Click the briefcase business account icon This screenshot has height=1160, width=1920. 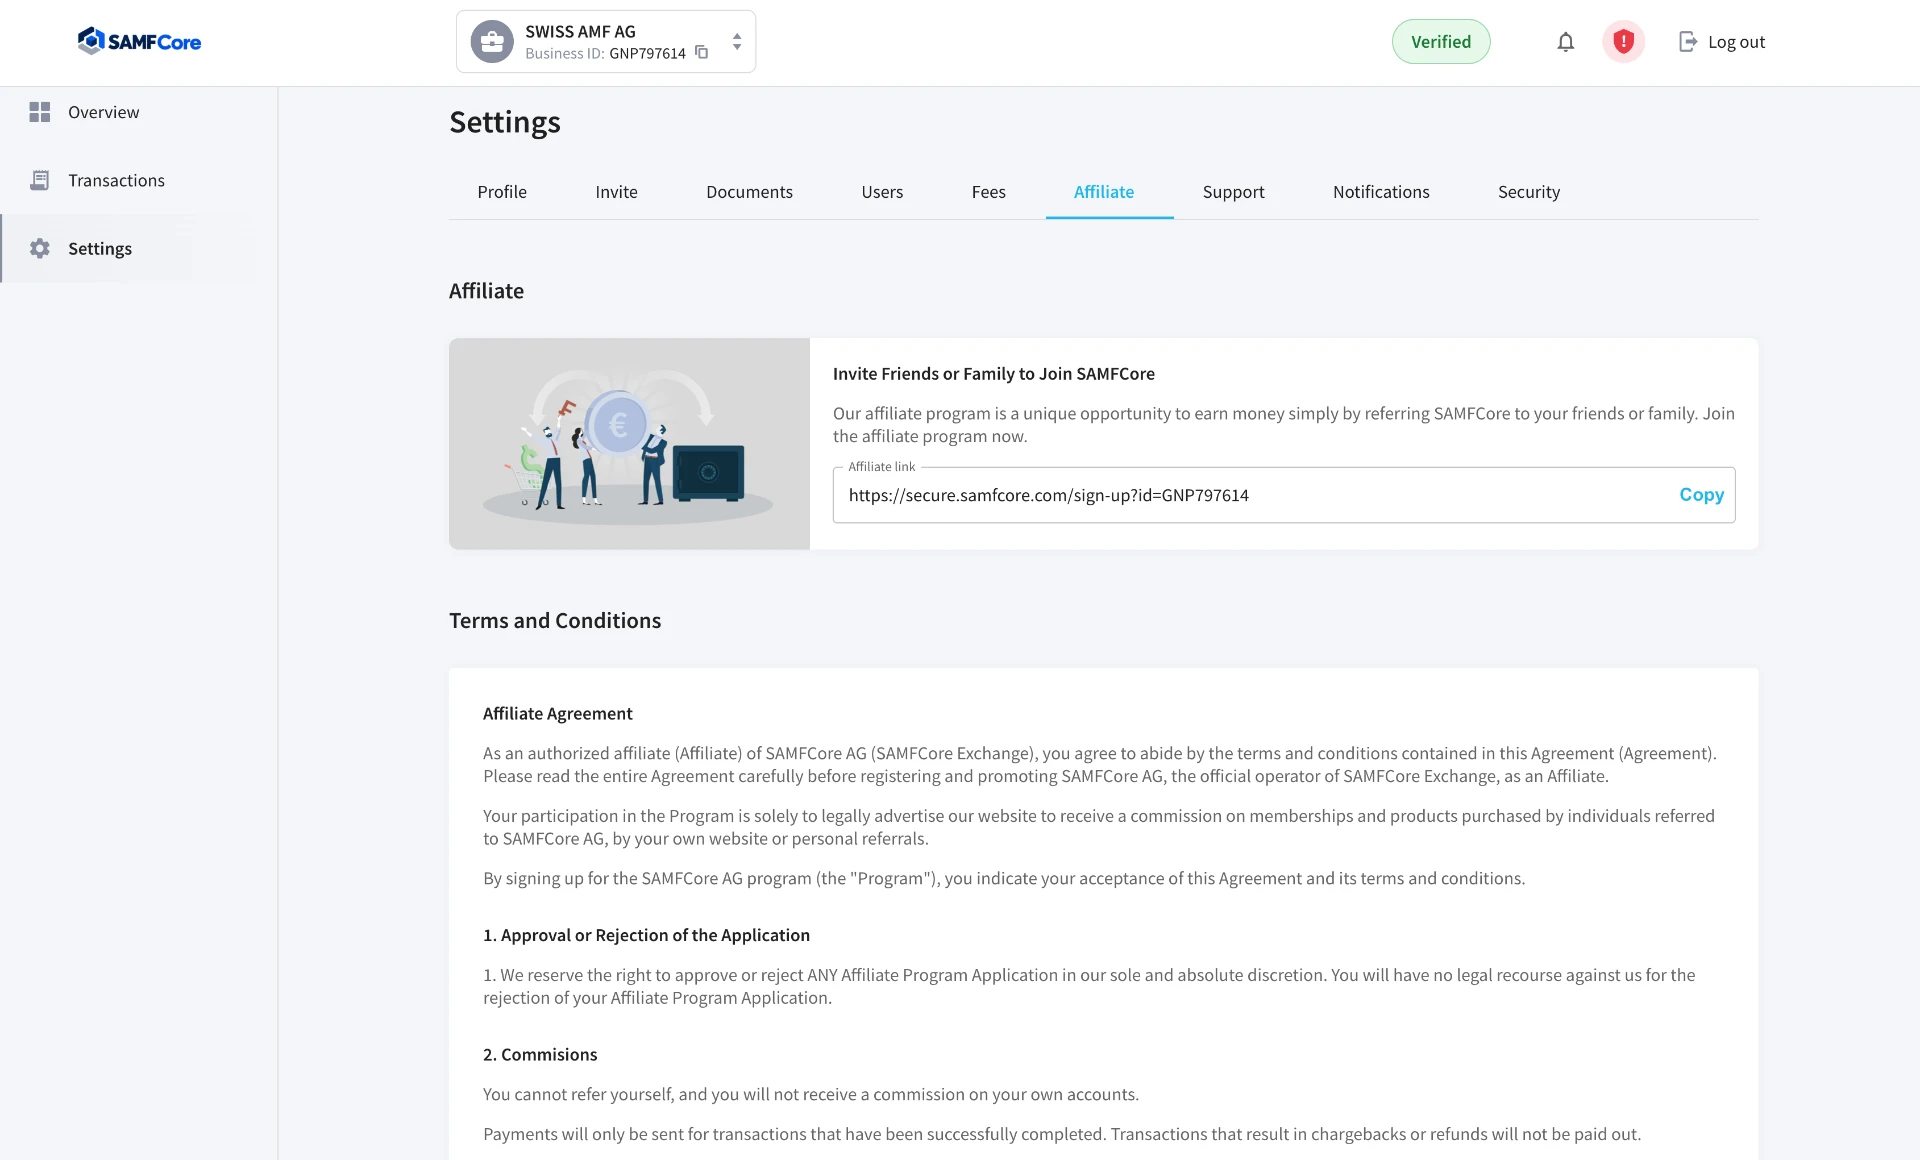click(x=492, y=42)
